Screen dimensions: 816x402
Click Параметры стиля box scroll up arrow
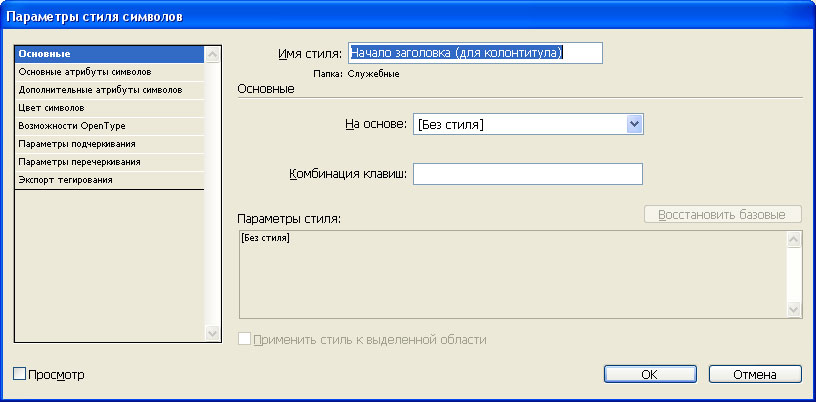click(794, 239)
